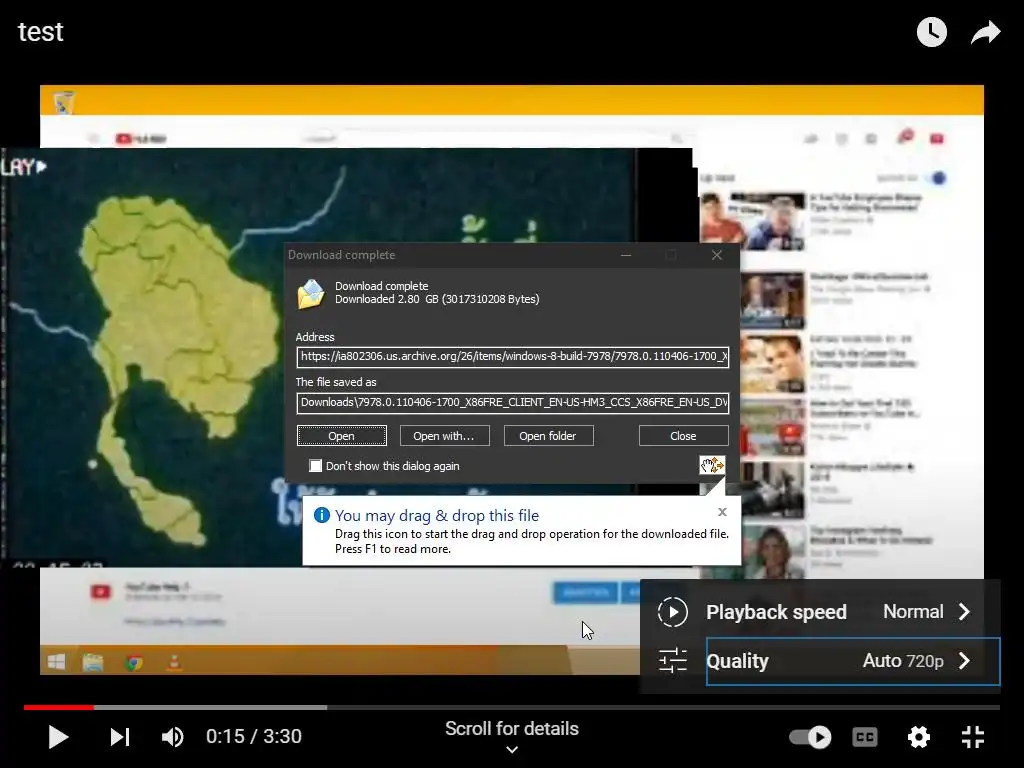This screenshot has height=768, width=1024.
Task: Click the Recycle Bin icon on recorded desktop
Action: [x=63, y=103]
